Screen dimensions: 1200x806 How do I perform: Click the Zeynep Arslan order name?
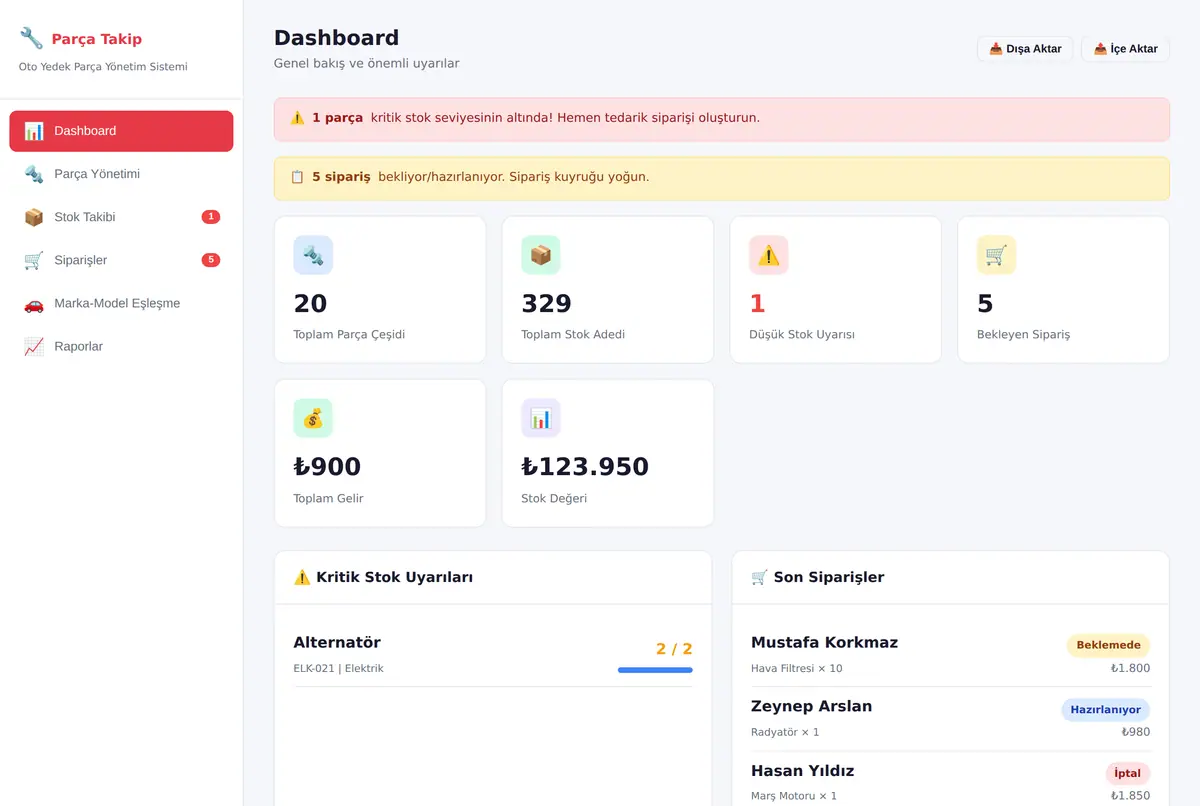click(x=811, y=706)
